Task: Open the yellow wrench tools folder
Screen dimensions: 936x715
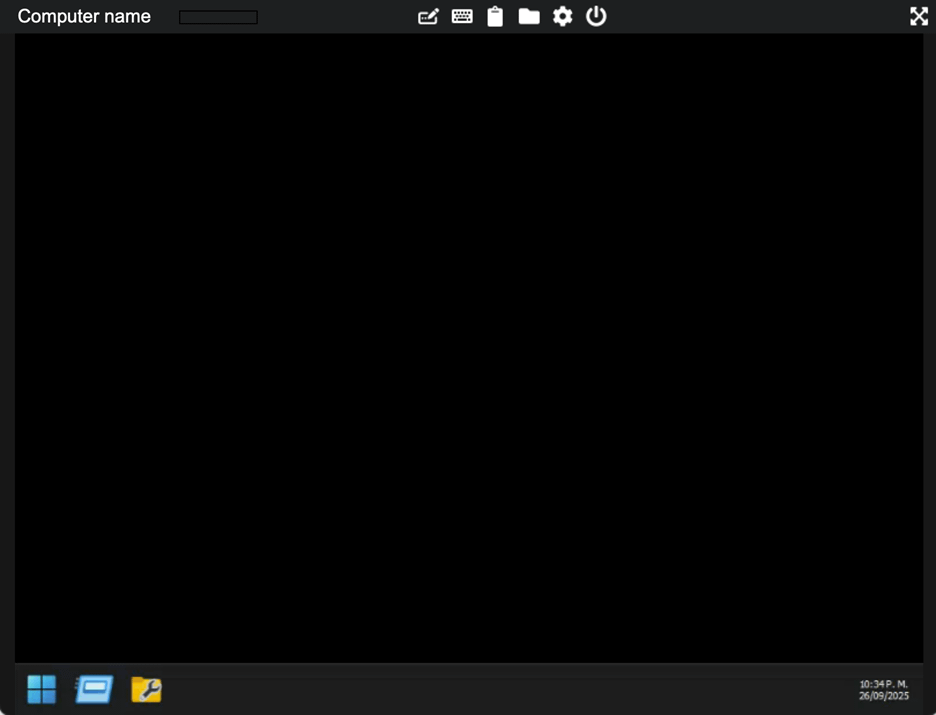Action: [146, 689]
